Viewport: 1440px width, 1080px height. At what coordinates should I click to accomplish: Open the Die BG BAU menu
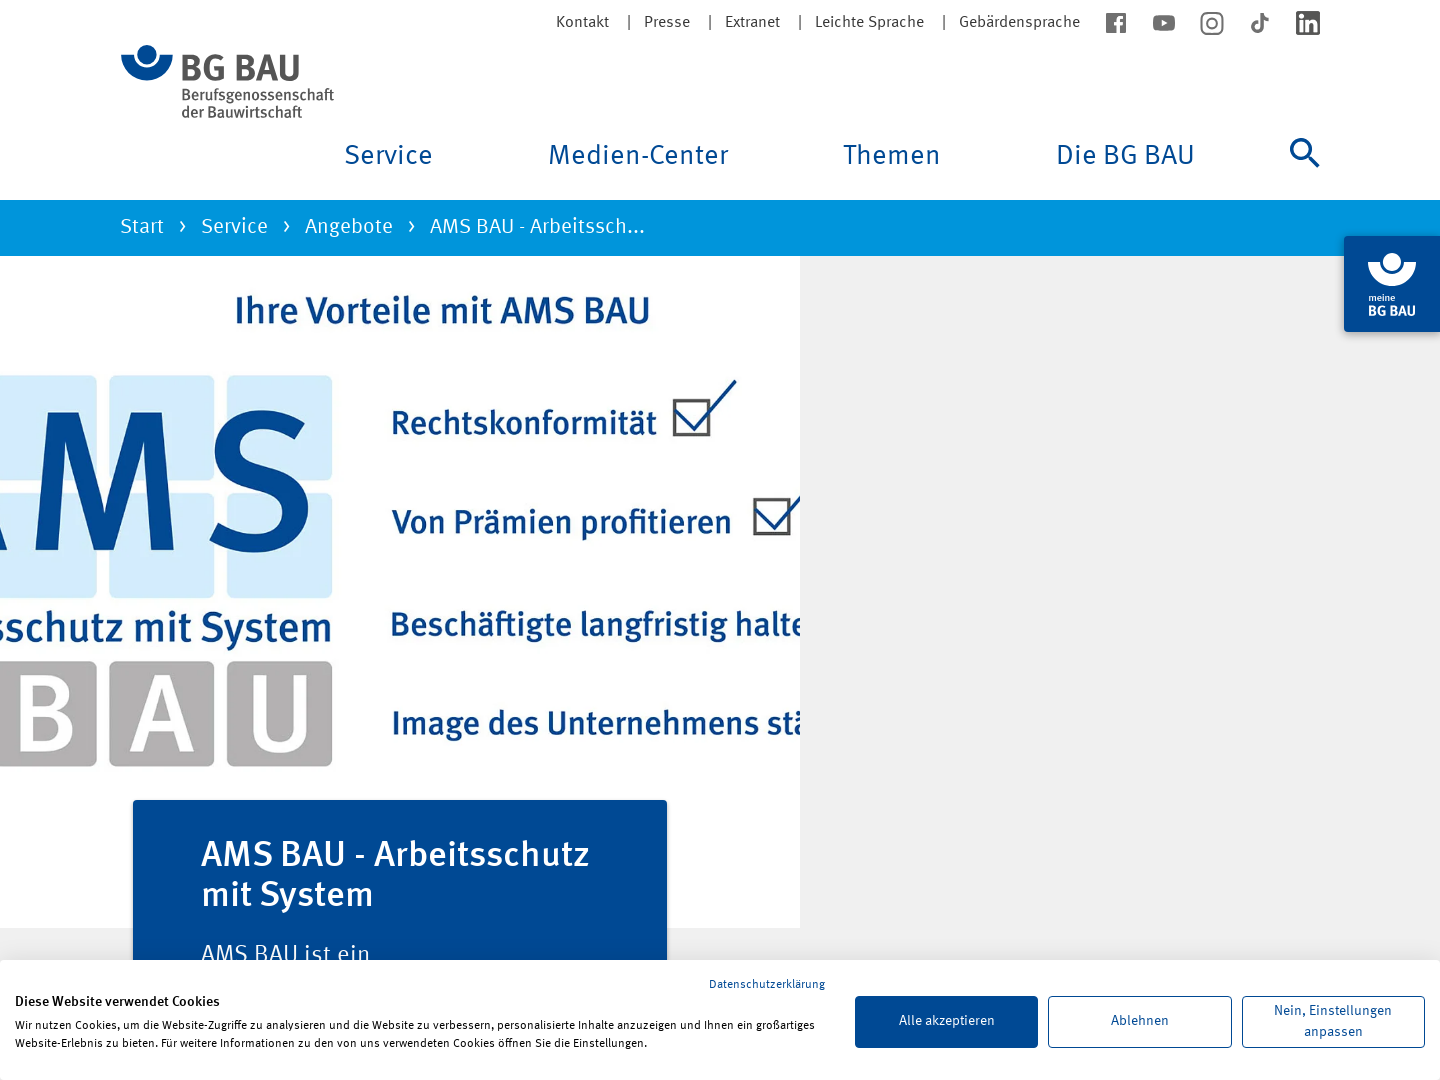(x=1125, y=155)
